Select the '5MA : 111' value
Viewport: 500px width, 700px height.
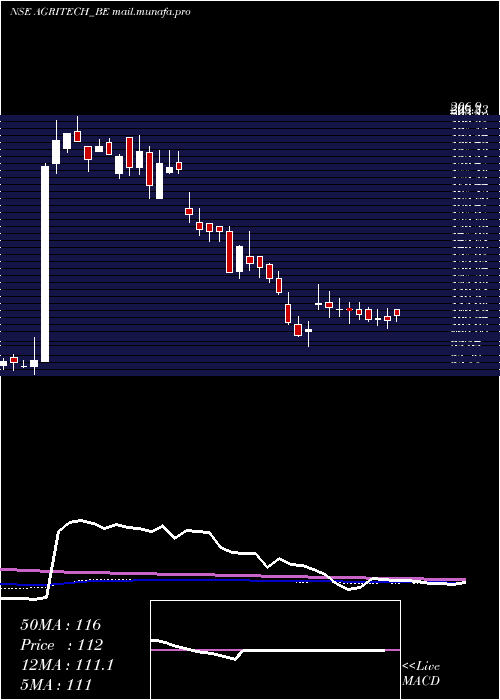[56, 684]
